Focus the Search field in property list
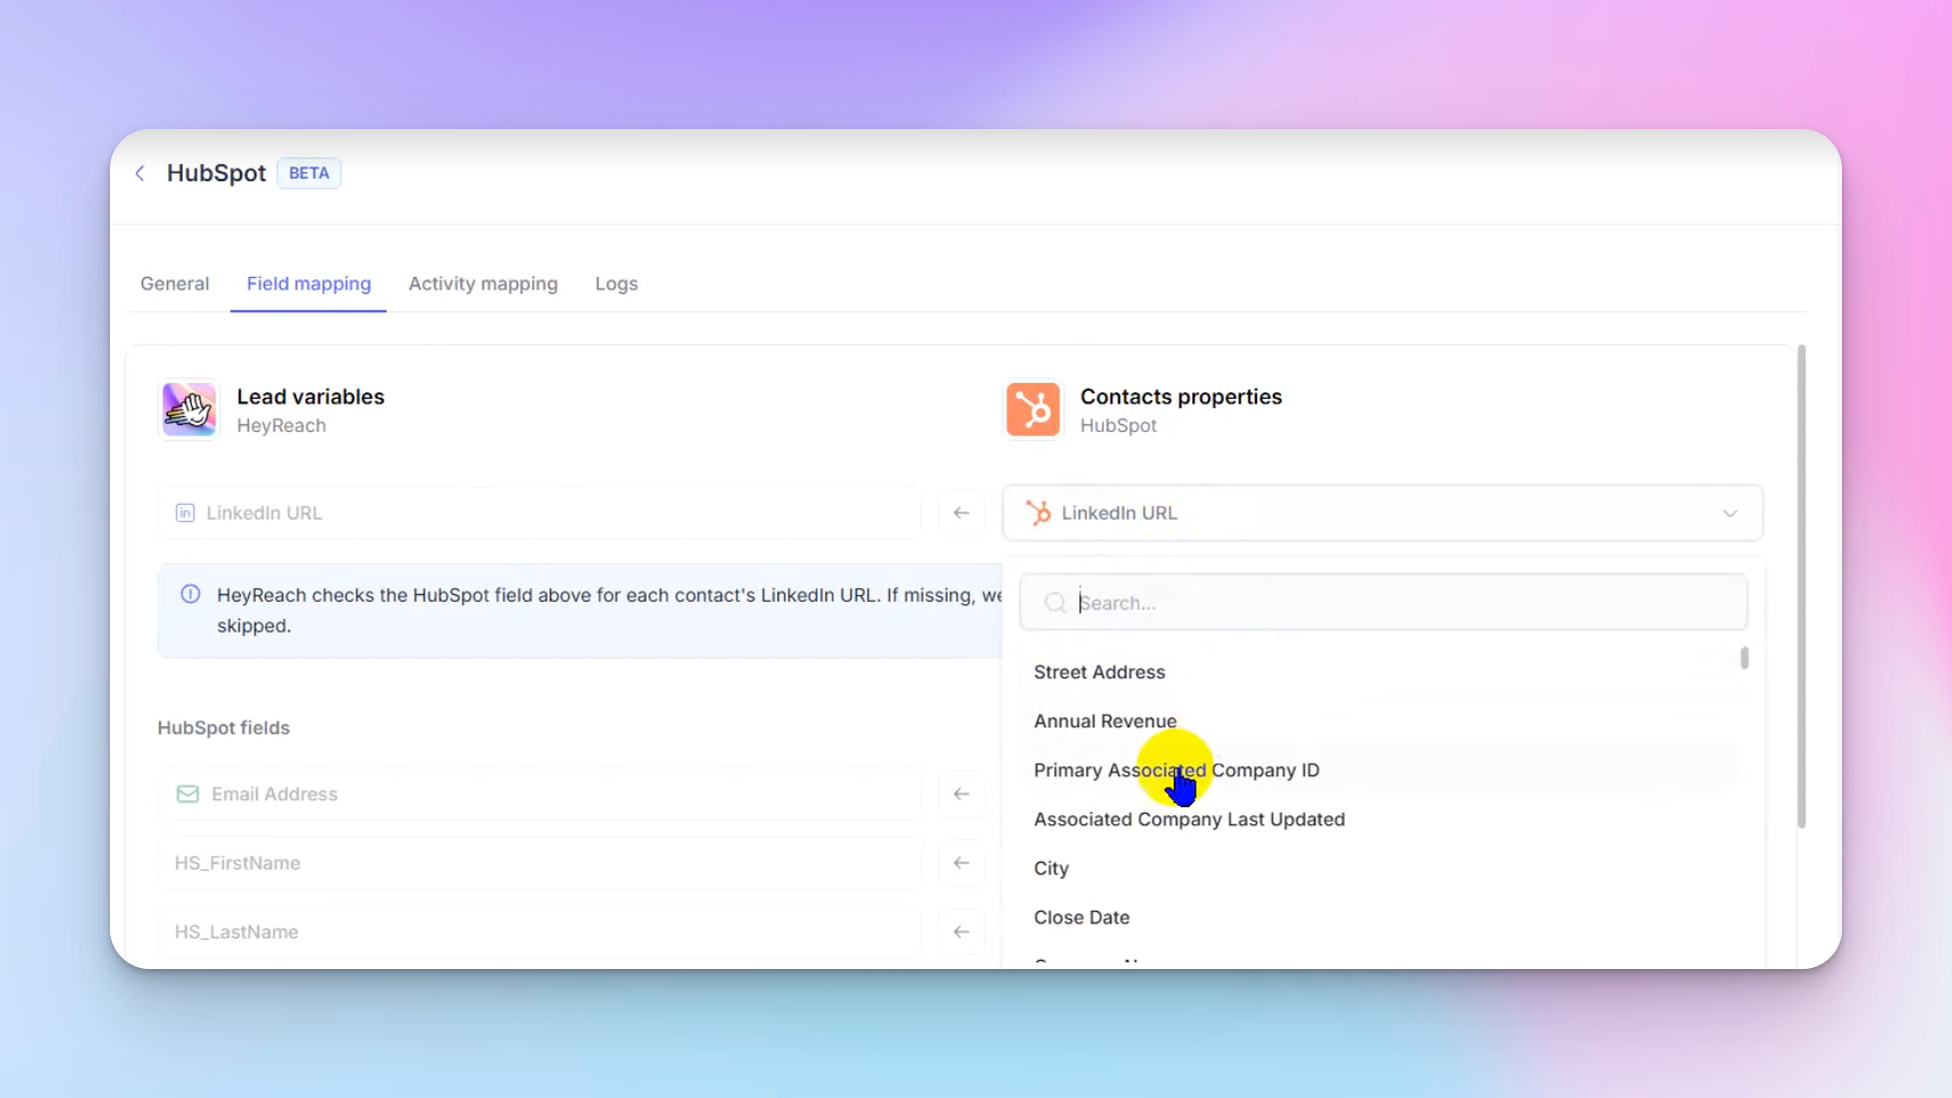The height and width of the screenshot is (1098, 1952). pyautogui.click(x=1383, y=603)
